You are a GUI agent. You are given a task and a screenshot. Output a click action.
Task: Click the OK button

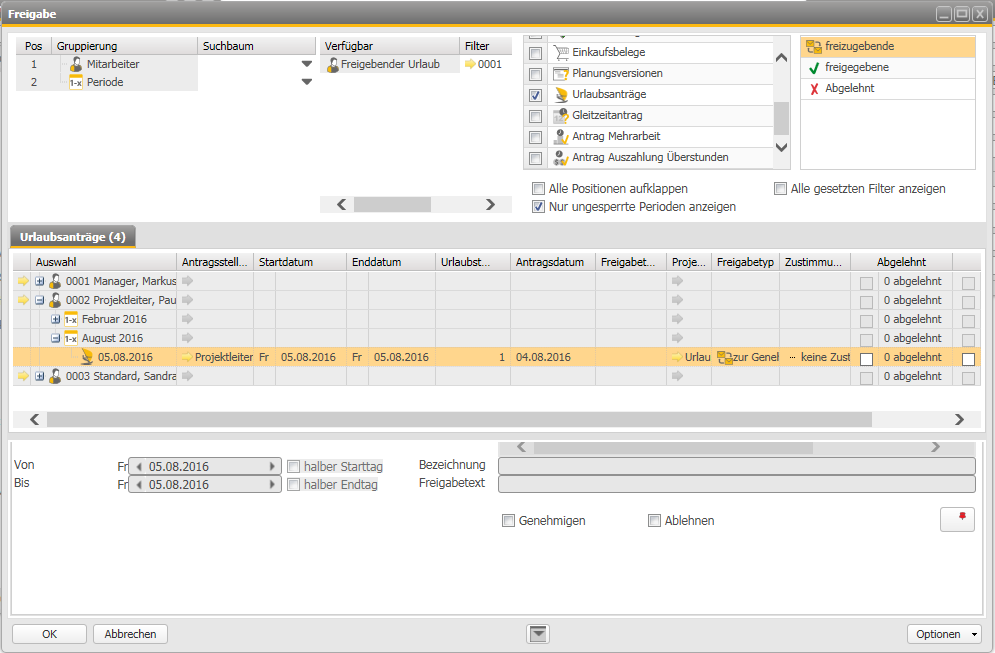point(49,633)
